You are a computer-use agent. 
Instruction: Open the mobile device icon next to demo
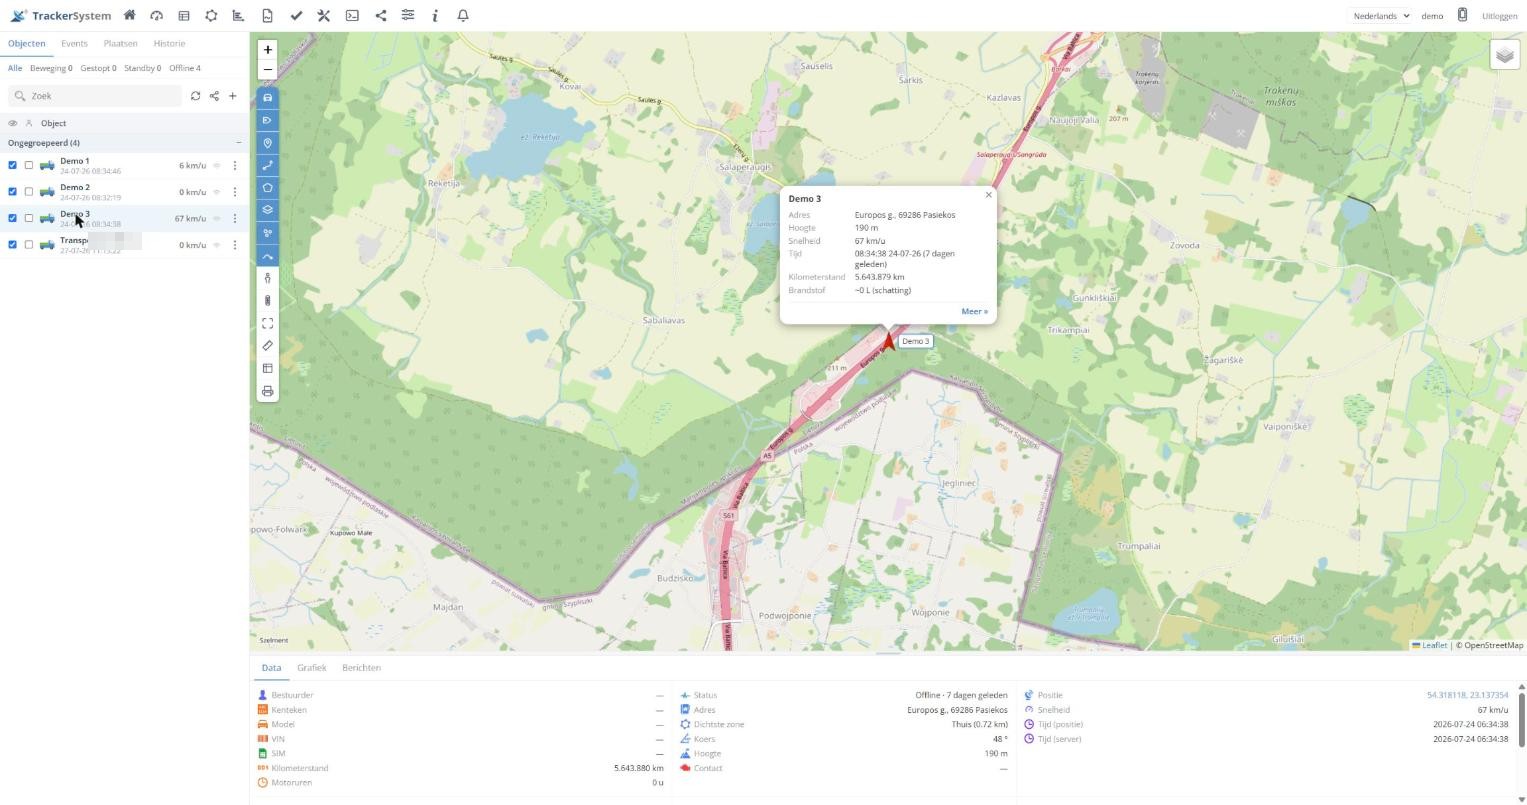(1462, 15)
